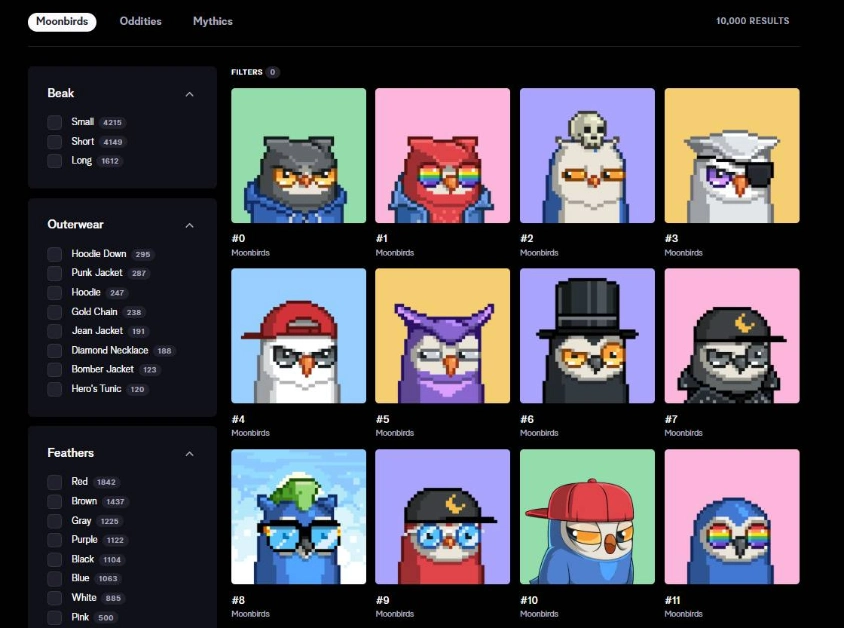Check the Punk Jacket outerwear filter
844x628 pixels.
(55, 273)
